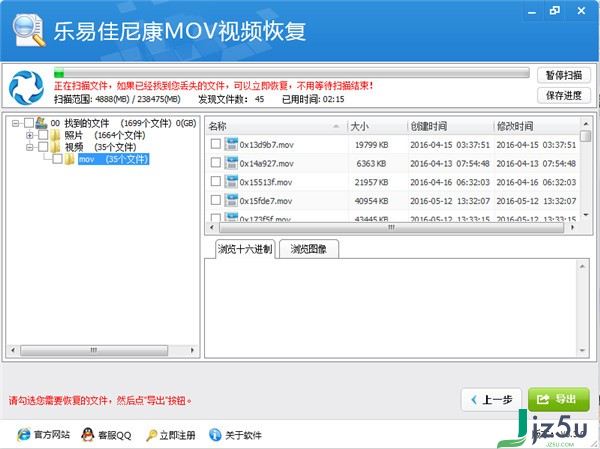Click the 照片 folder icon

coord(56,135)
